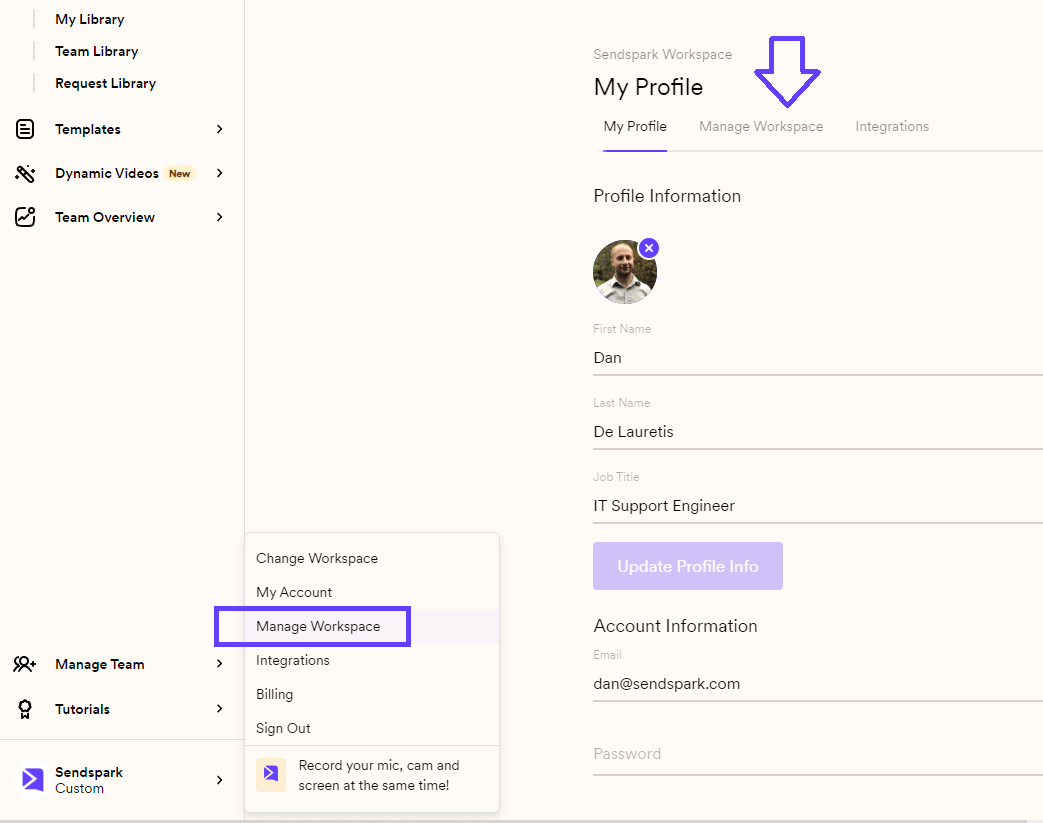Click the Templates label in sidebar
This screenshot has width=1043, height=823.
pyautogui.click(x=88, y=129)
